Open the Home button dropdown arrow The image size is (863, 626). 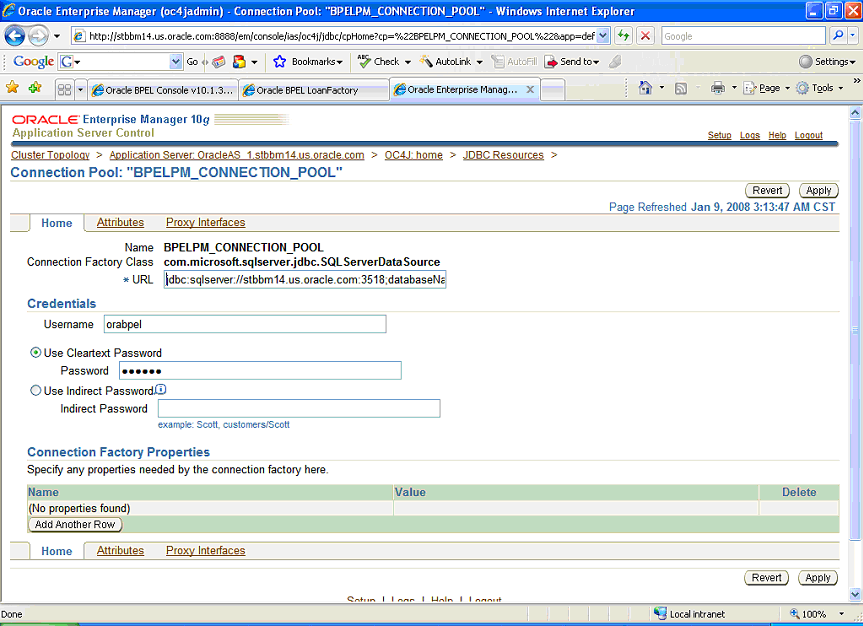pyautogui.click(x=662, y=88)
